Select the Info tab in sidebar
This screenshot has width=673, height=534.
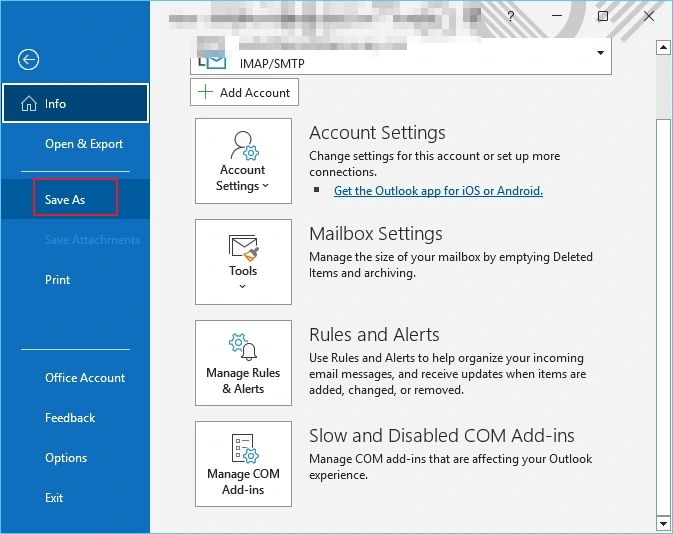tap(76, 103)
